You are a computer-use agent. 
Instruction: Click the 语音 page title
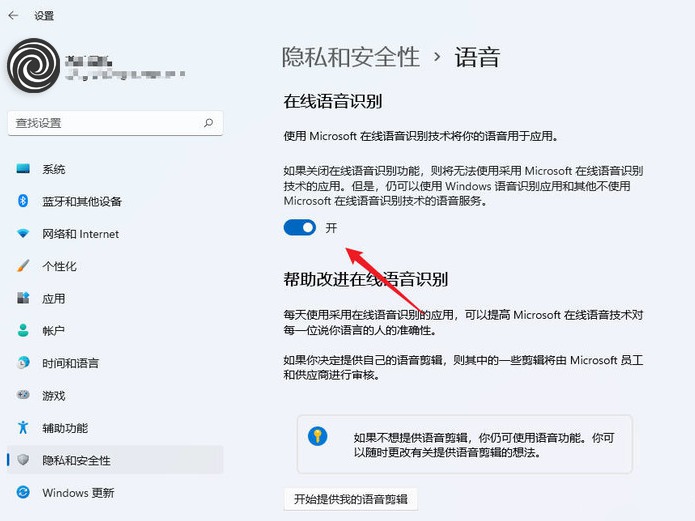477,57
